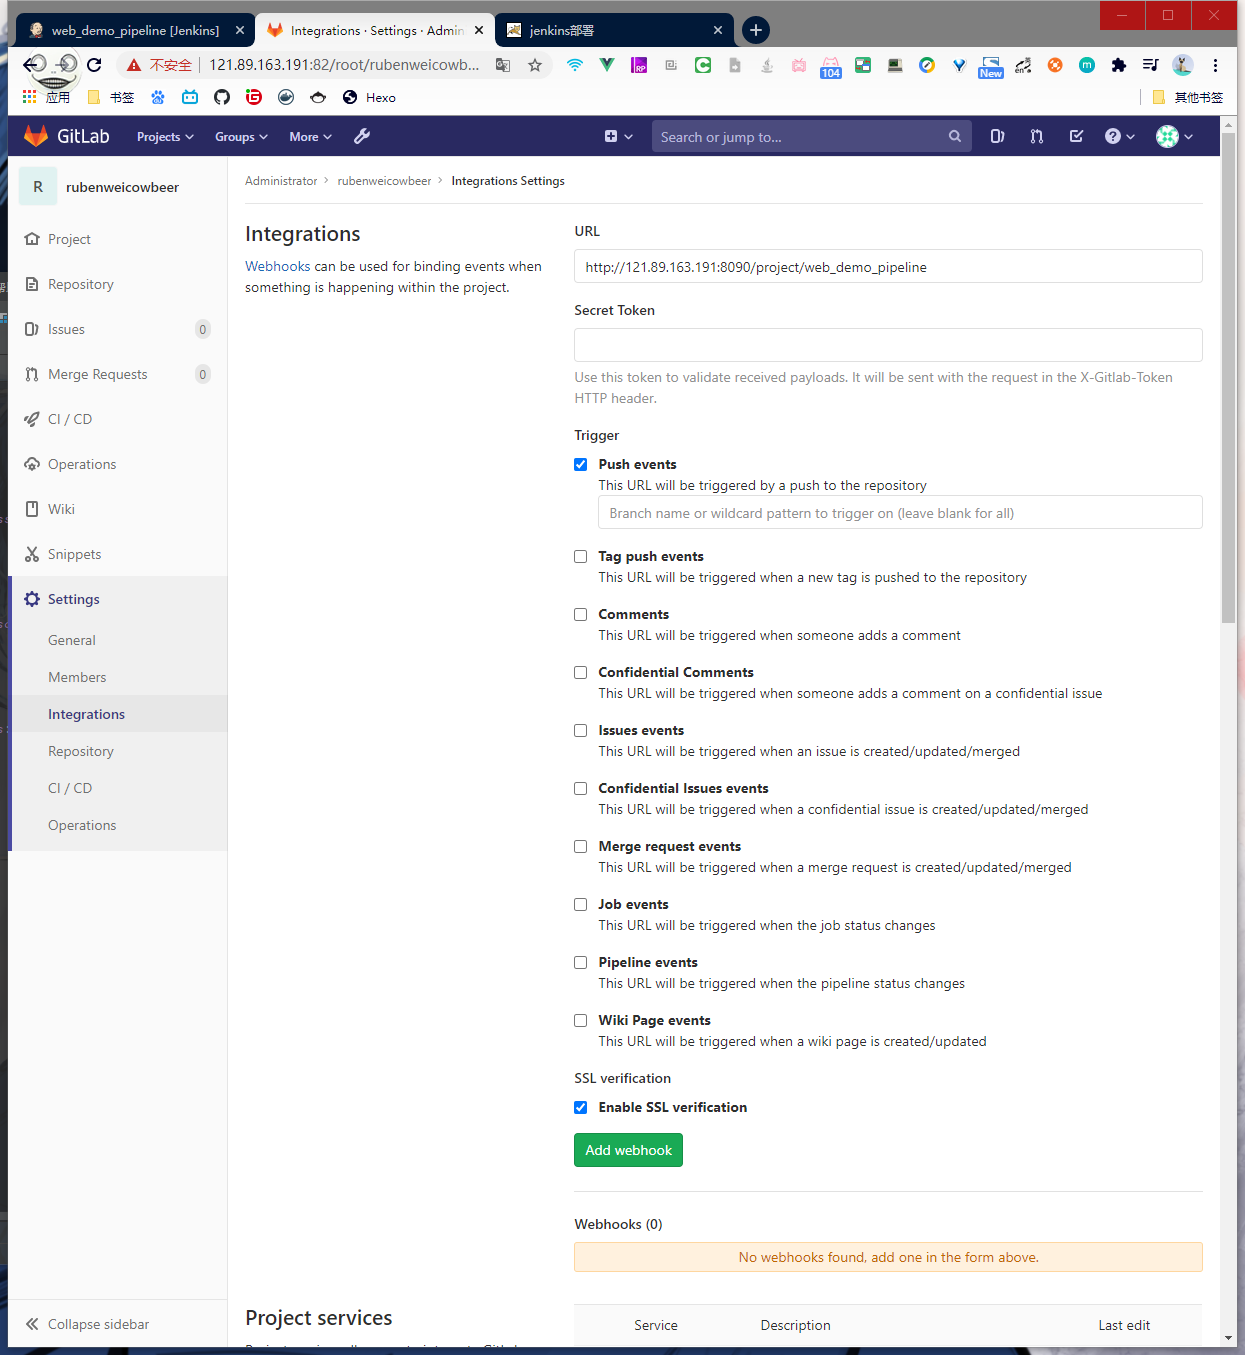Switch to the web_demo_pipeline Jenkins tab
1245x1355 pixels.
point(135,30)
